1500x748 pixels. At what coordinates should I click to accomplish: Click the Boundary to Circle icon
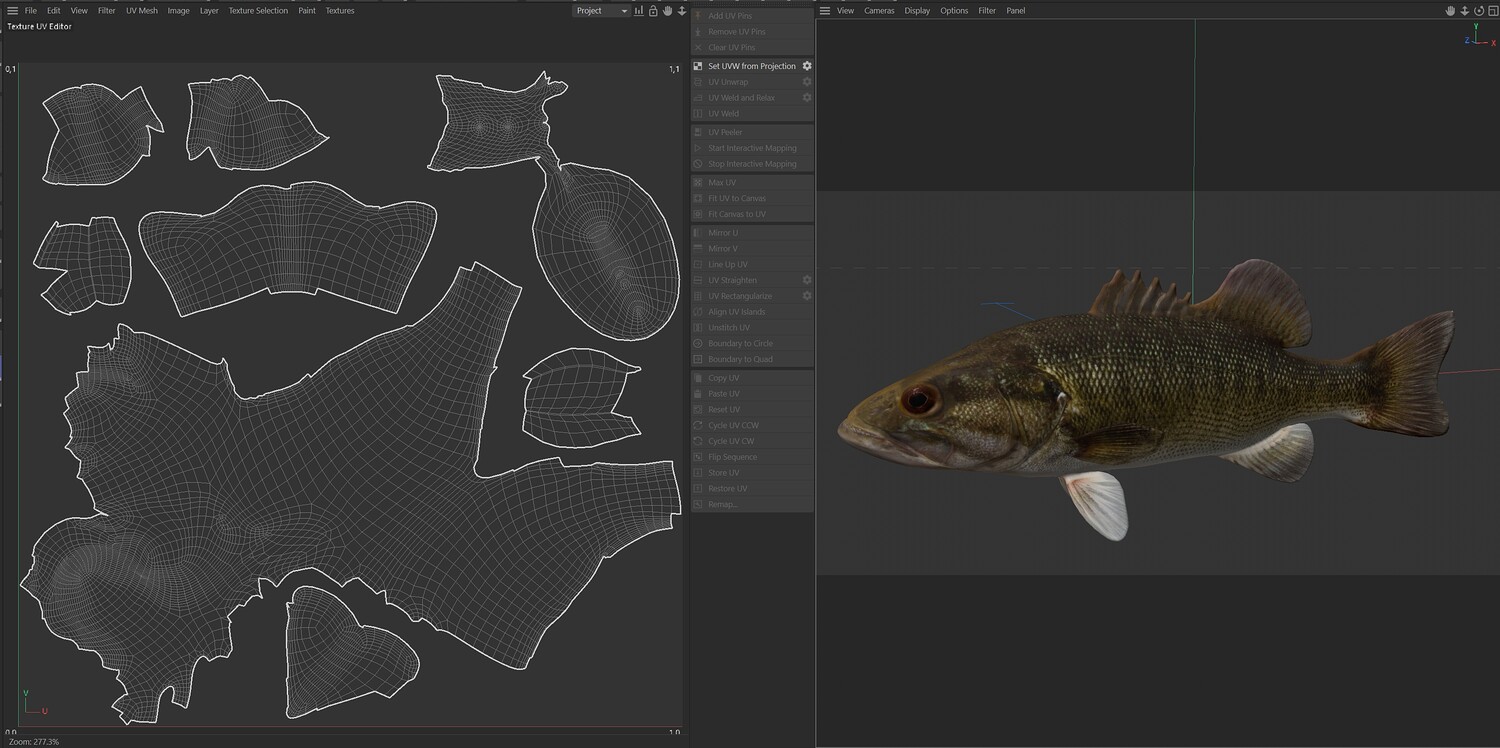click(x=698, y=344)
